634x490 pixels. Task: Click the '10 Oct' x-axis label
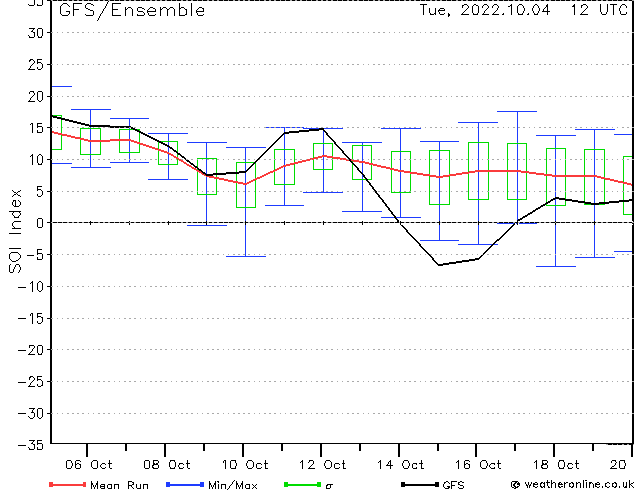coord(245,465)
